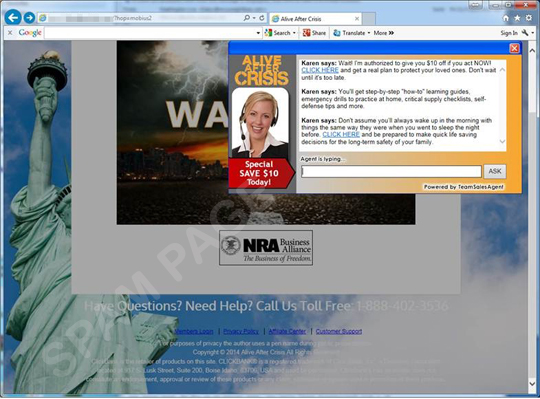This screenshot has width=540, height=399.
Task: Click the Refresh icon in address bar
Action: tap(262, 18)
